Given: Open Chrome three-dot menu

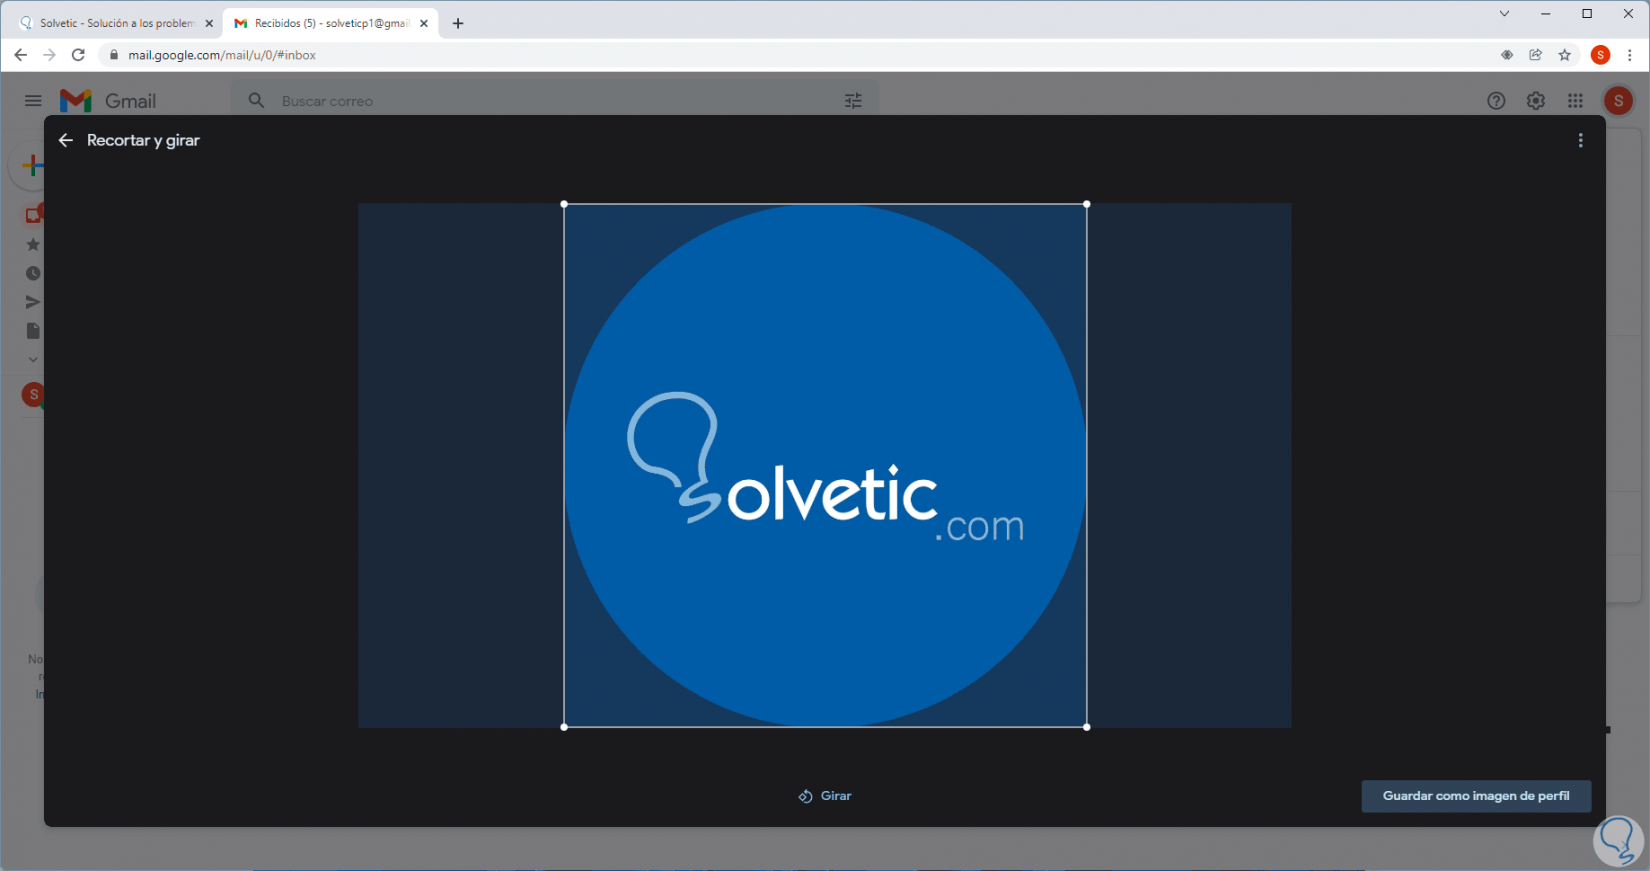Looking at the screenshot, I should pos(1630,55).
